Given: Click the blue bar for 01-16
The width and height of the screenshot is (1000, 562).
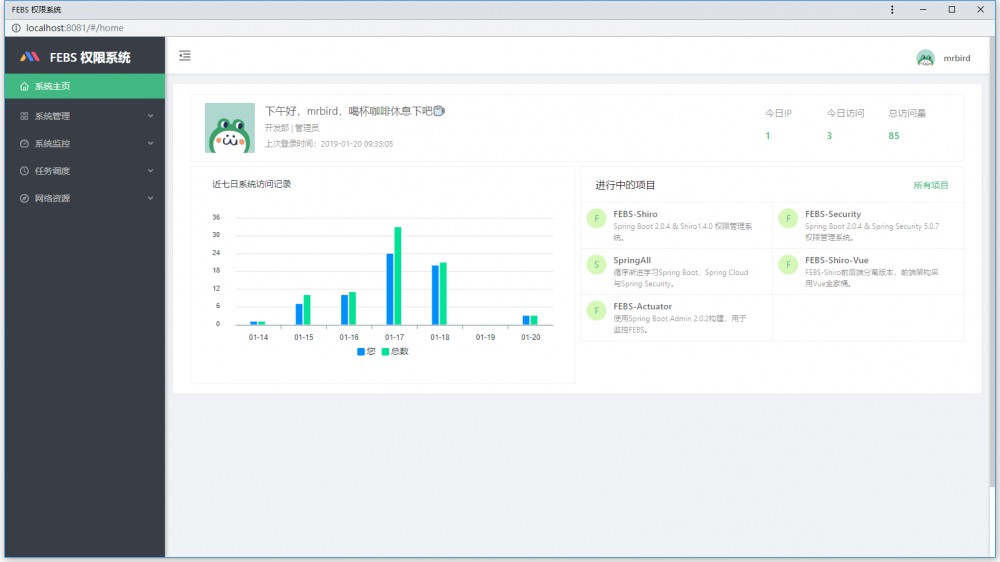Looking at the screenshot, I should click(x=344, y=310).
